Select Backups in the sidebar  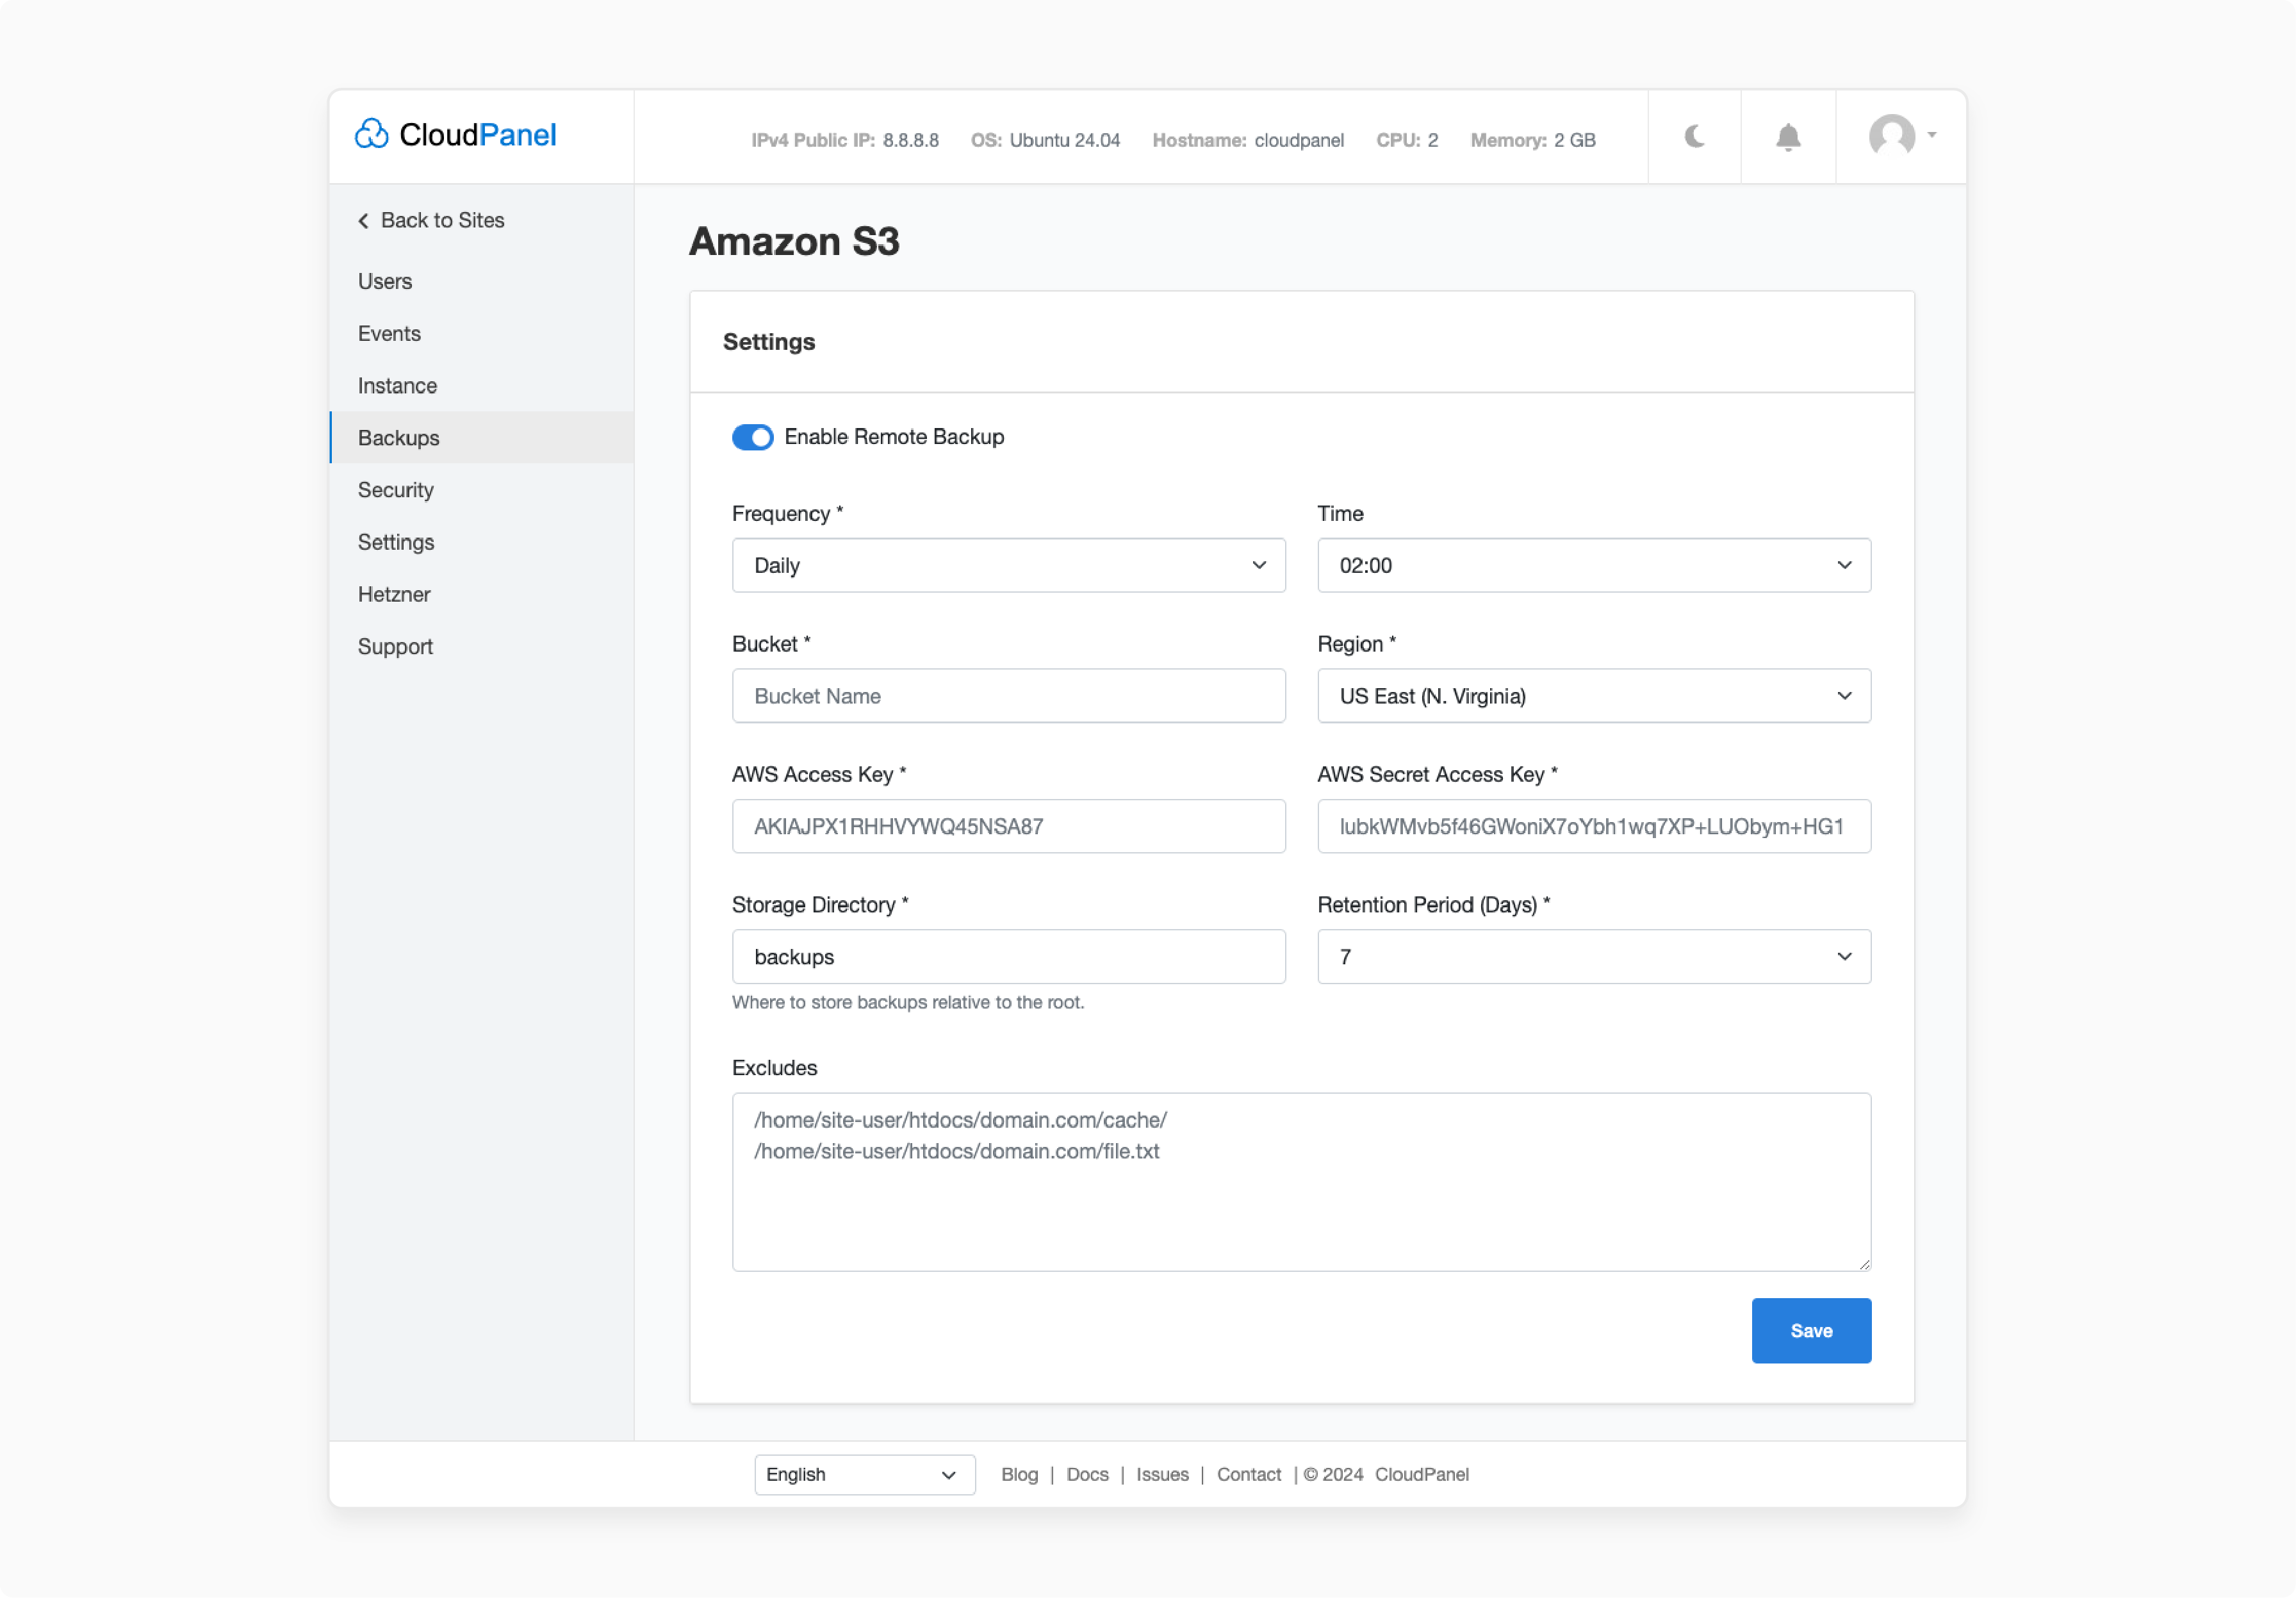481,438
